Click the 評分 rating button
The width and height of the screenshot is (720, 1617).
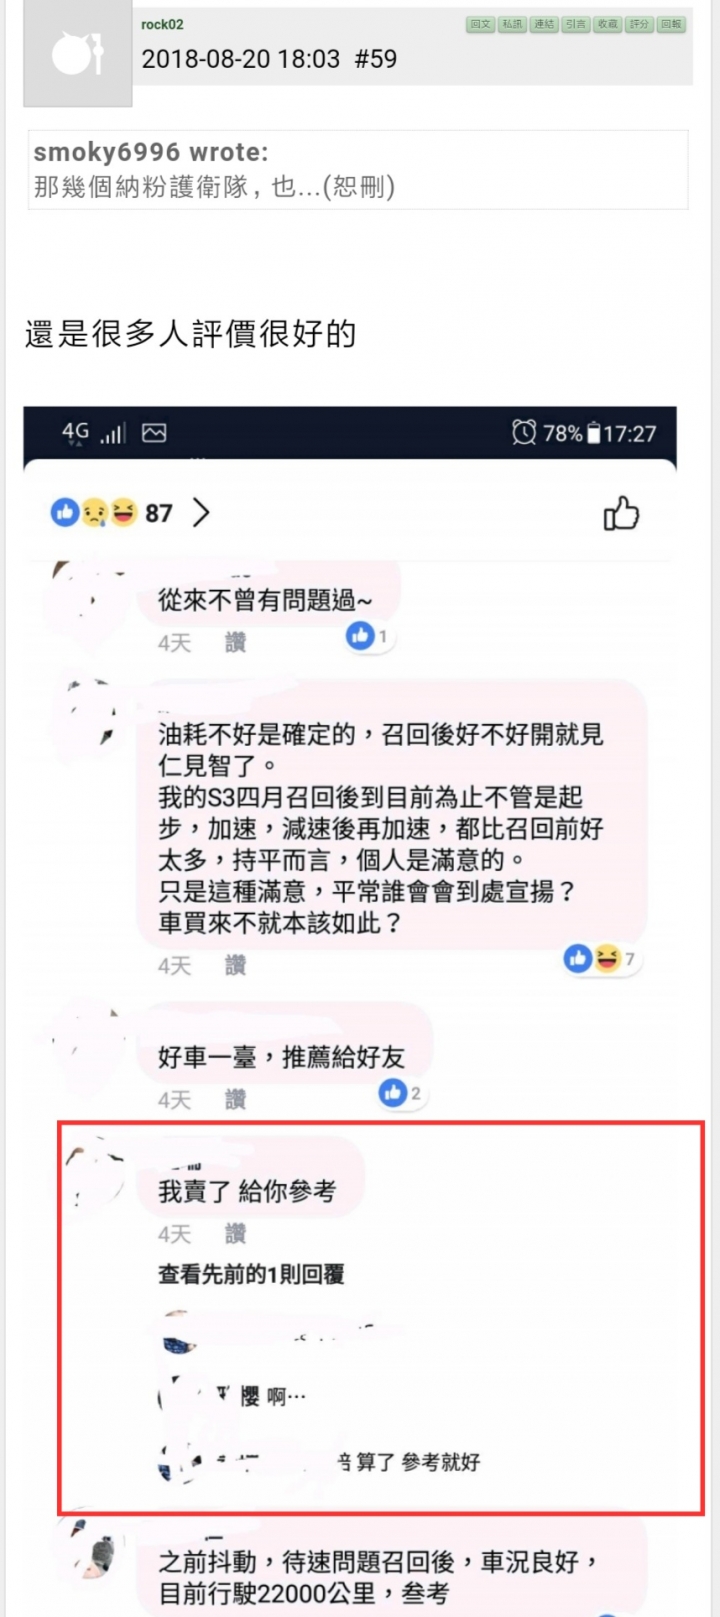[640, 24]
